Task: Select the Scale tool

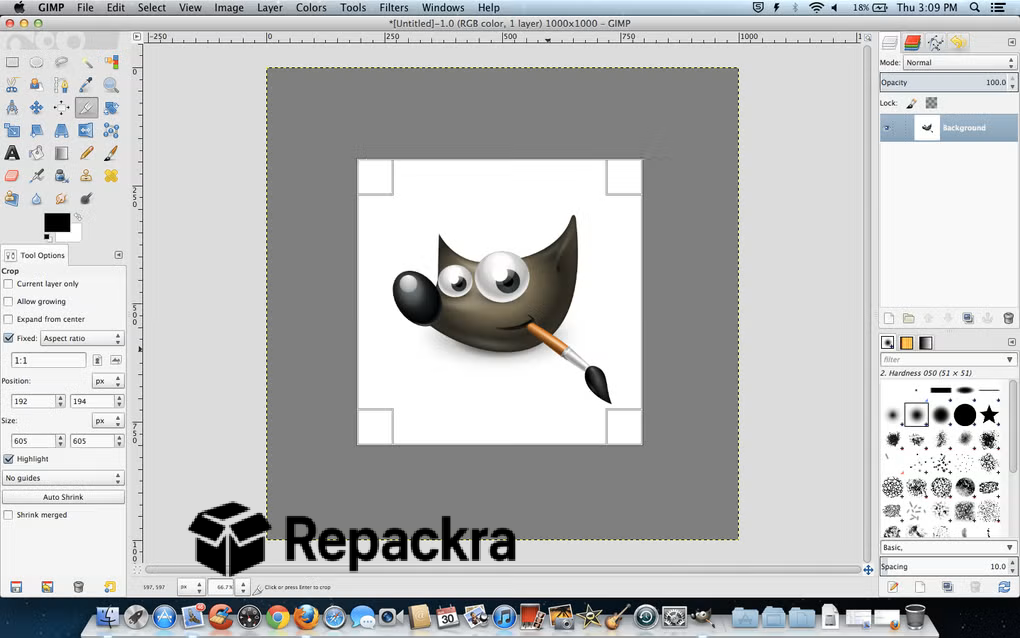Action: tap(12, 130)
